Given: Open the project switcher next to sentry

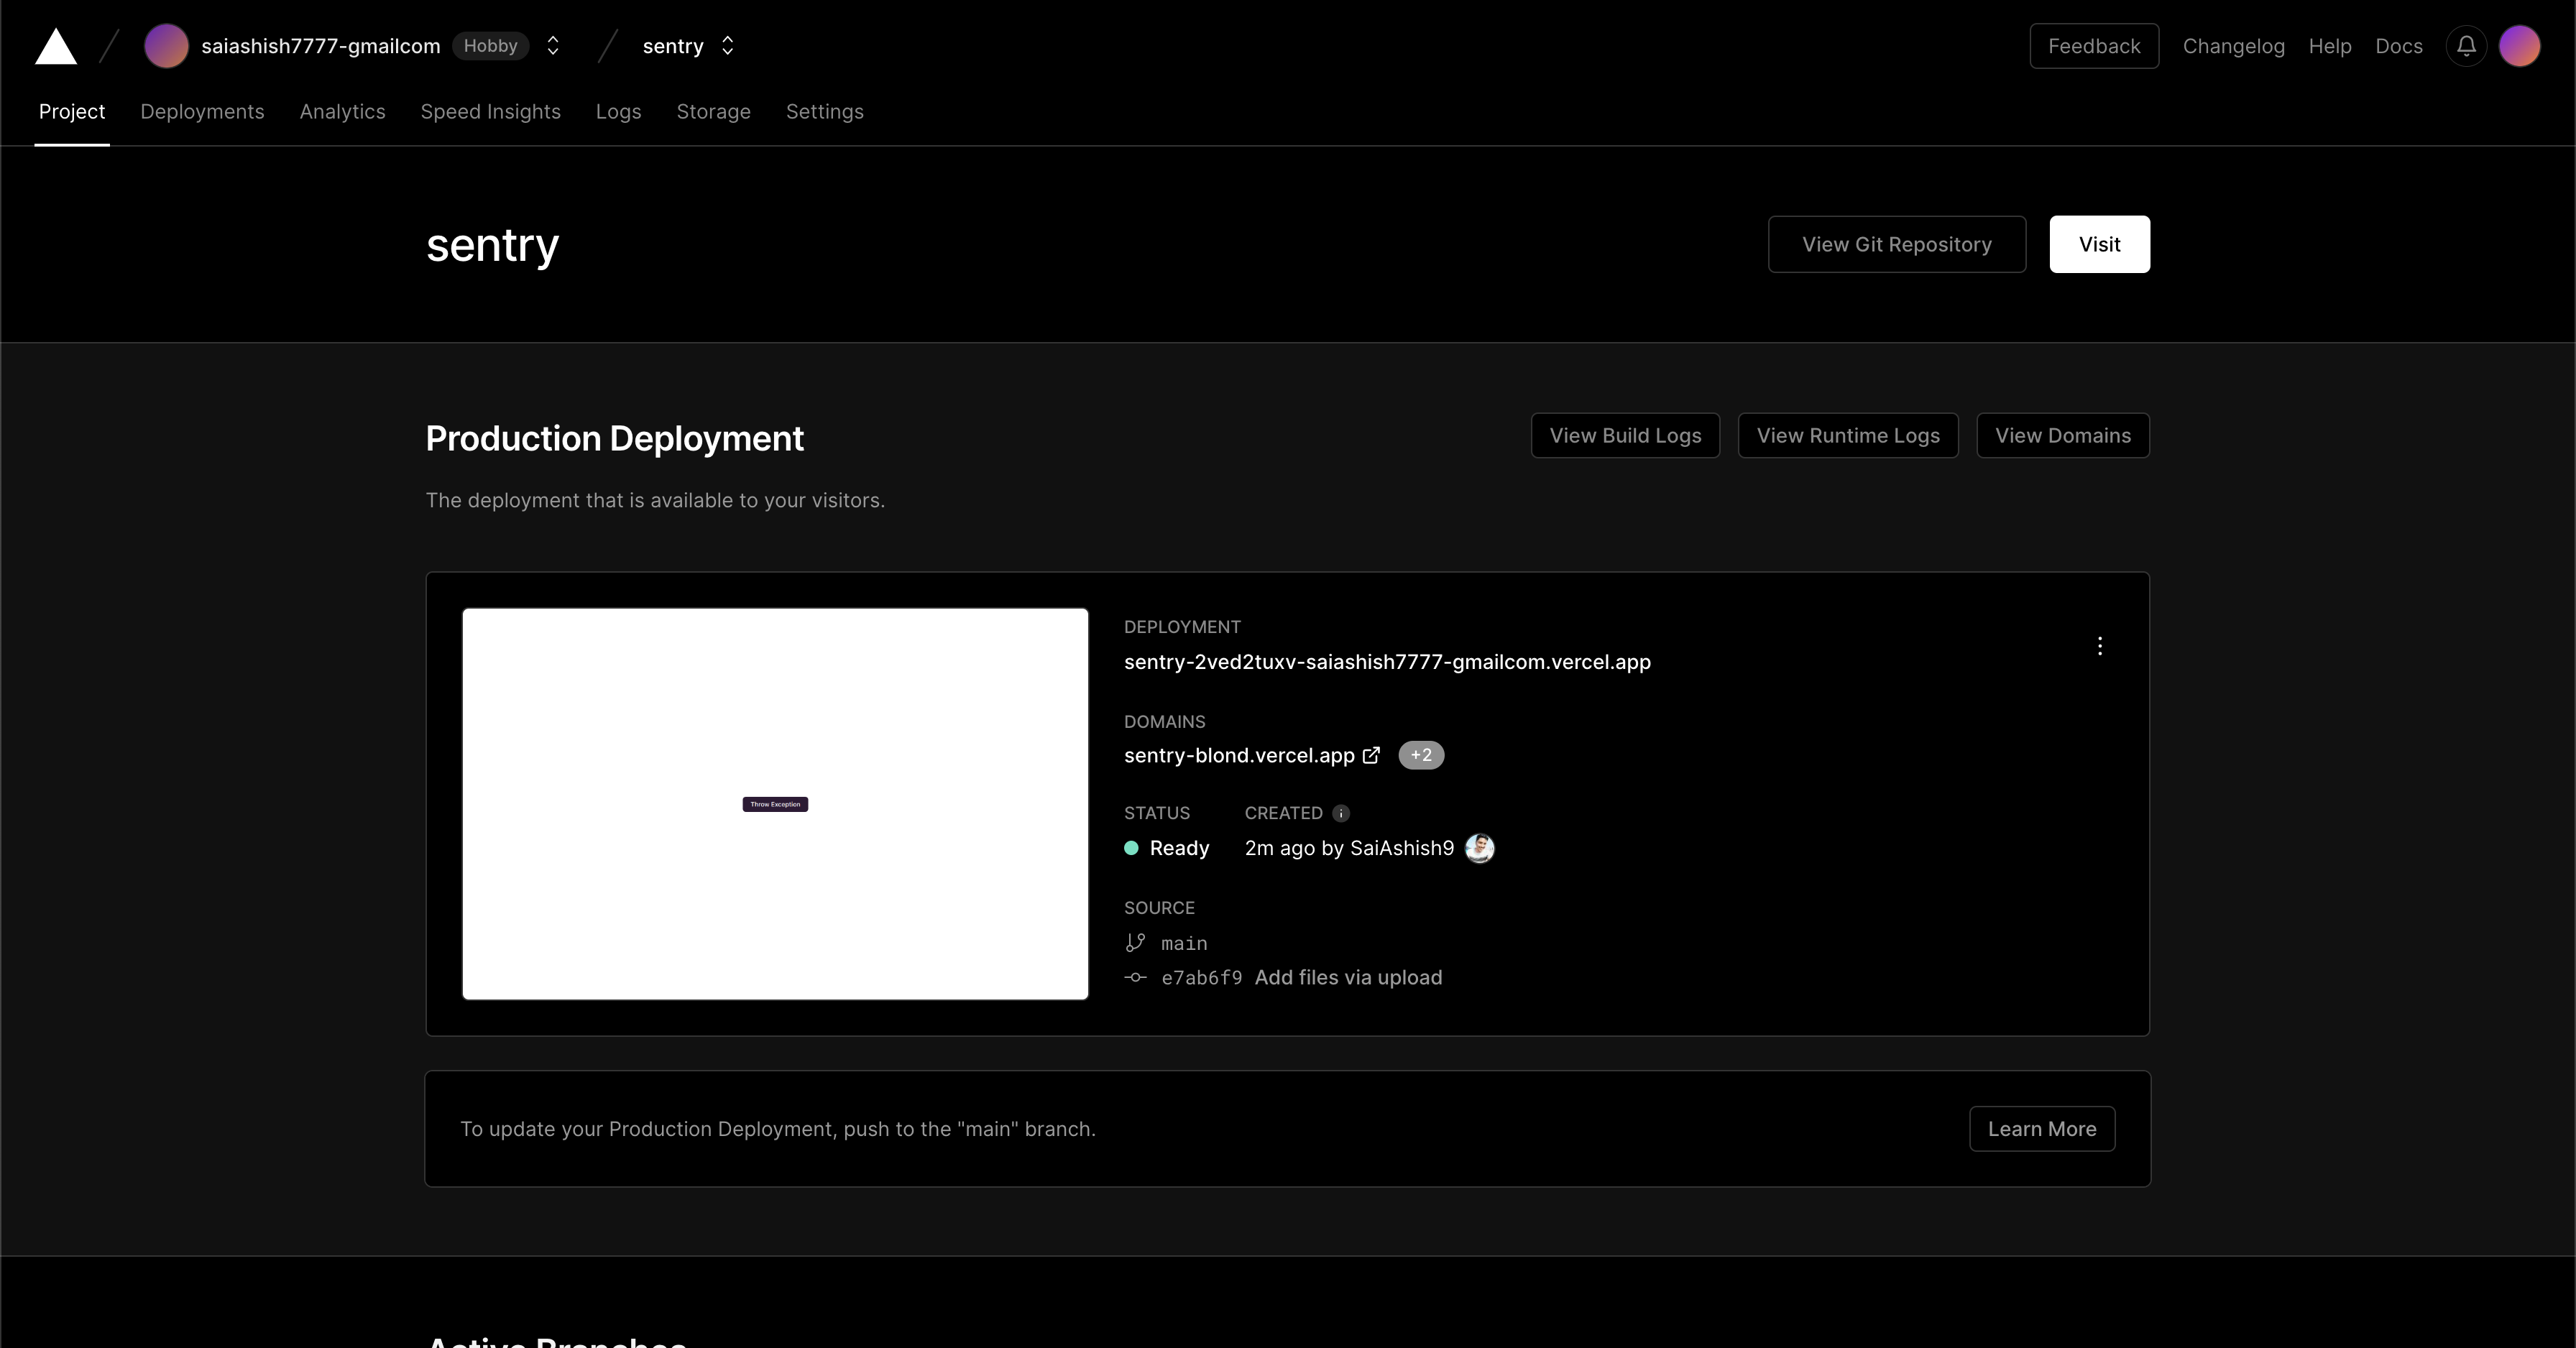Looking at the screenshot, I should pos(729,46).
